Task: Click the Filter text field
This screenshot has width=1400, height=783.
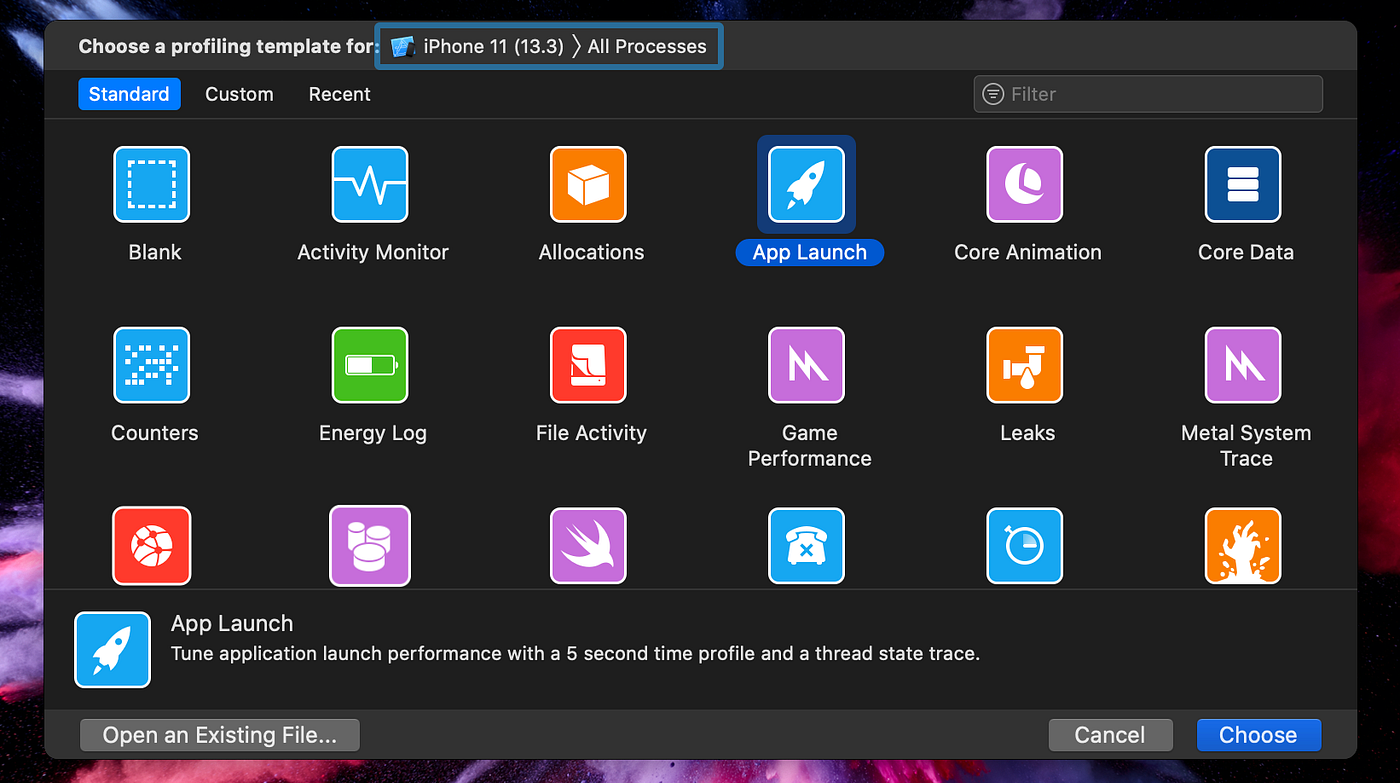Action: [x=1148, y=94]
